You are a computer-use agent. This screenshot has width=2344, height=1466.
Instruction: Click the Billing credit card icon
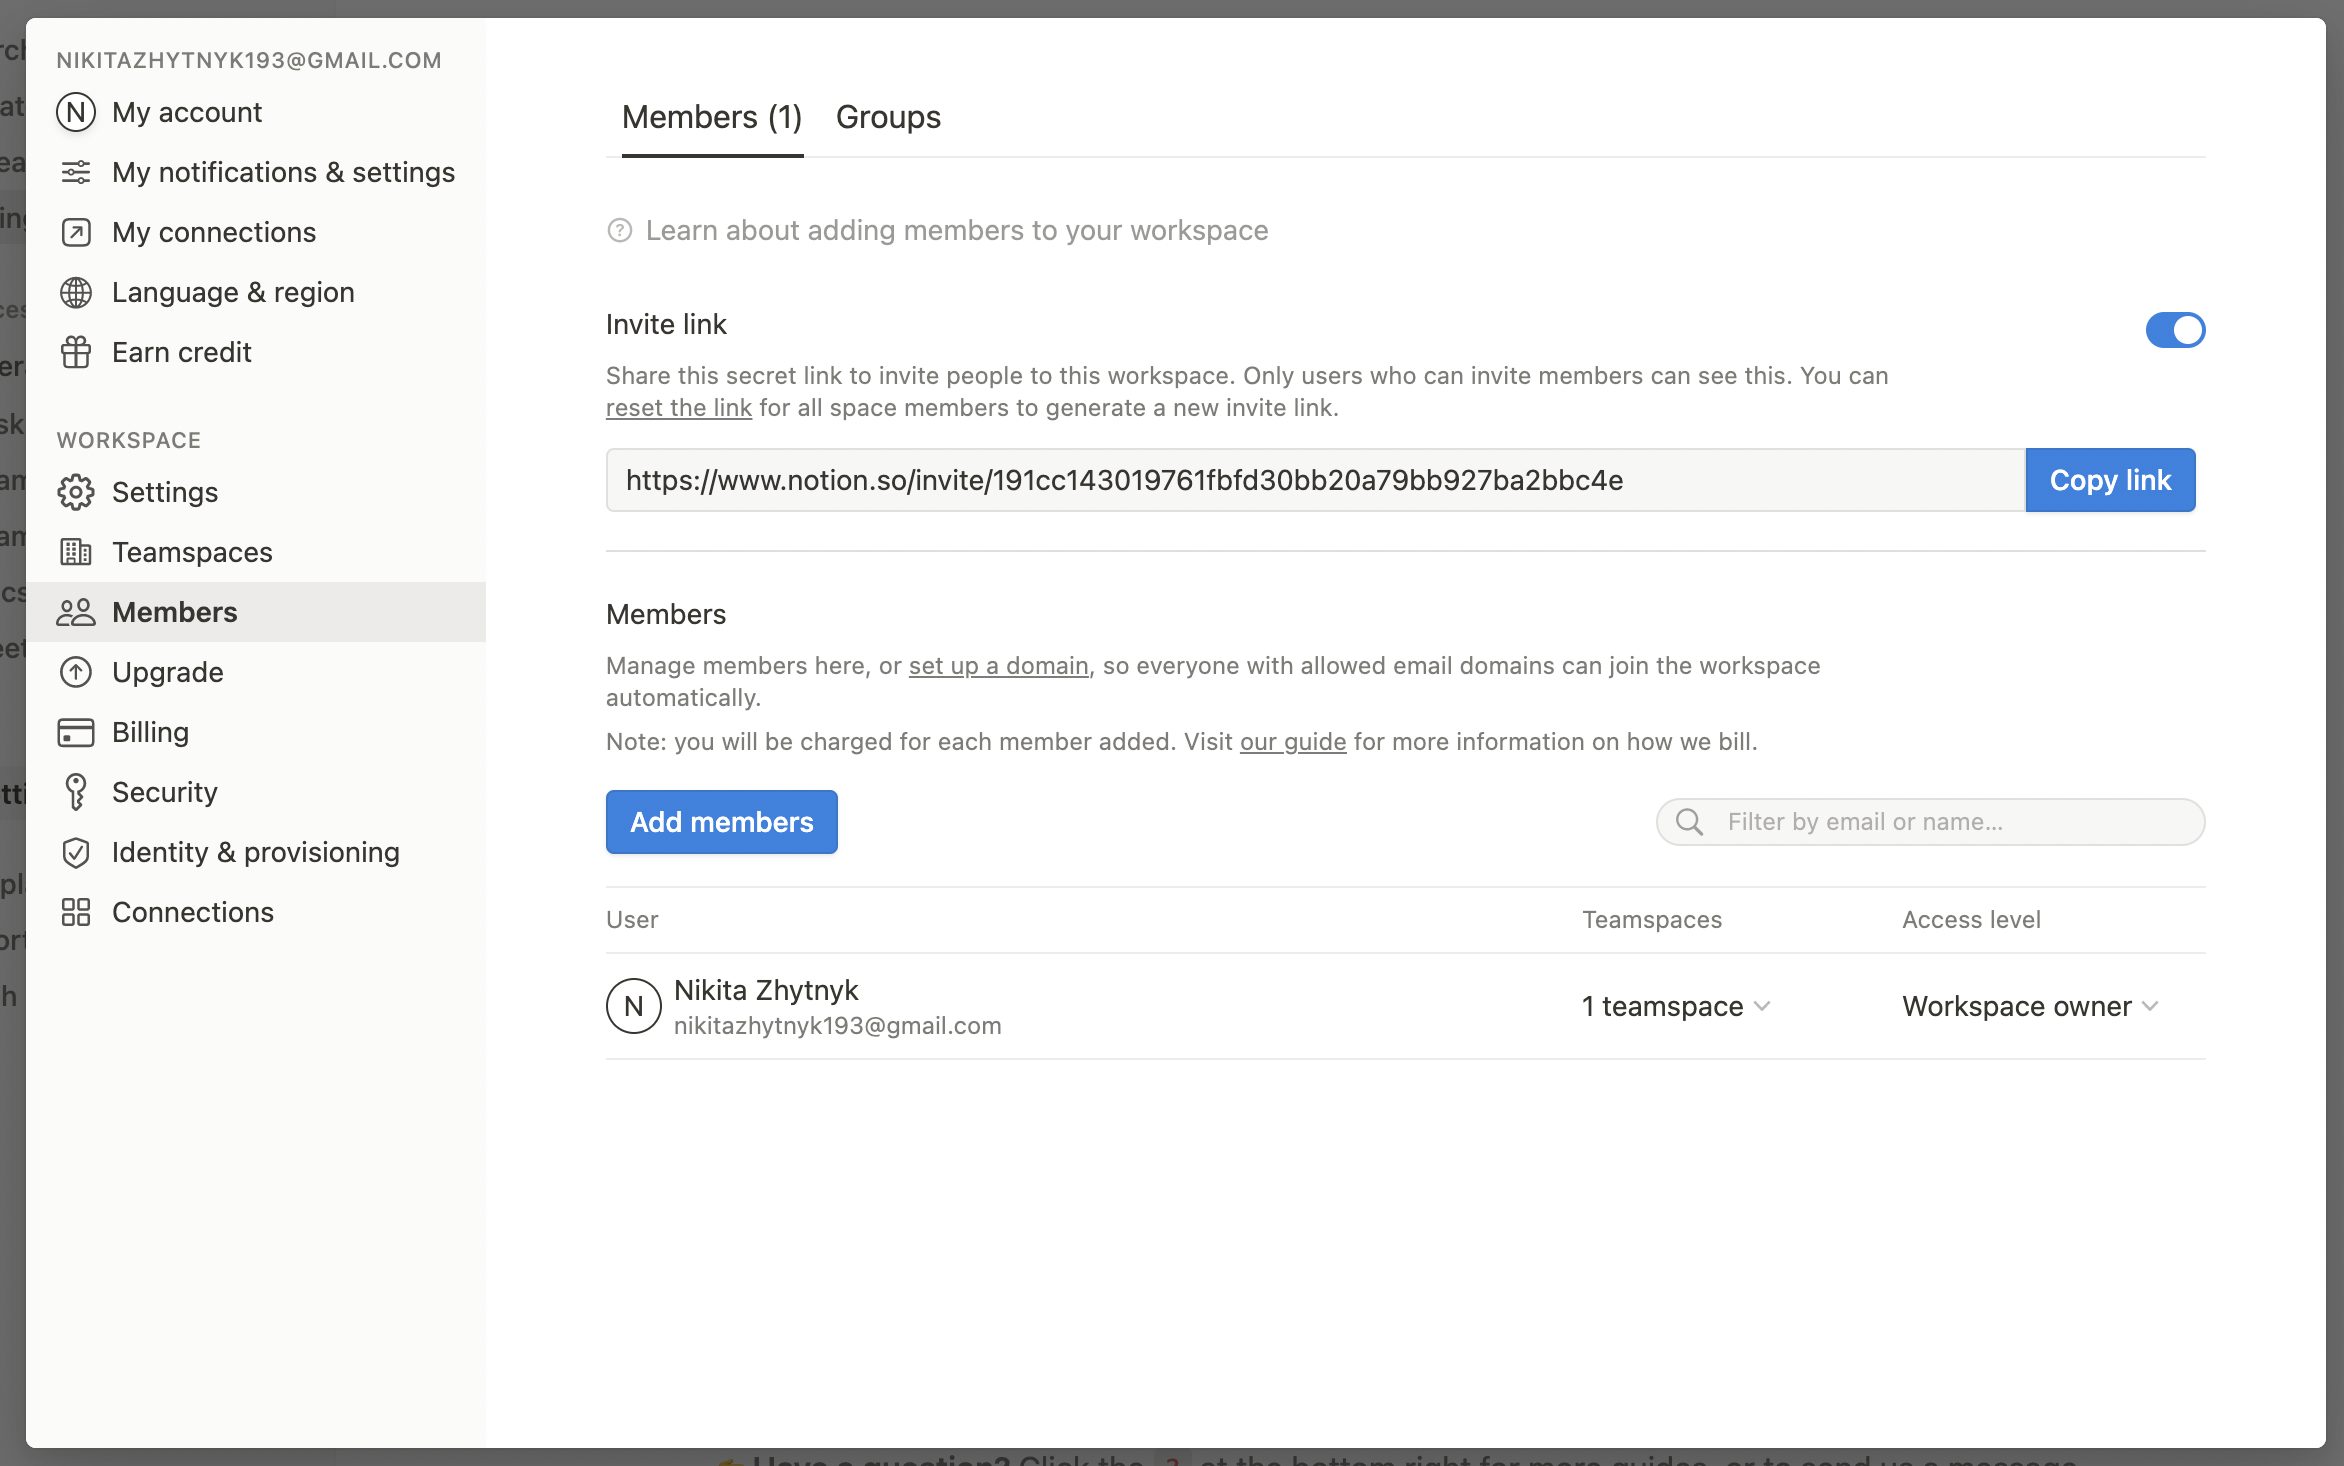click(76, 732)
